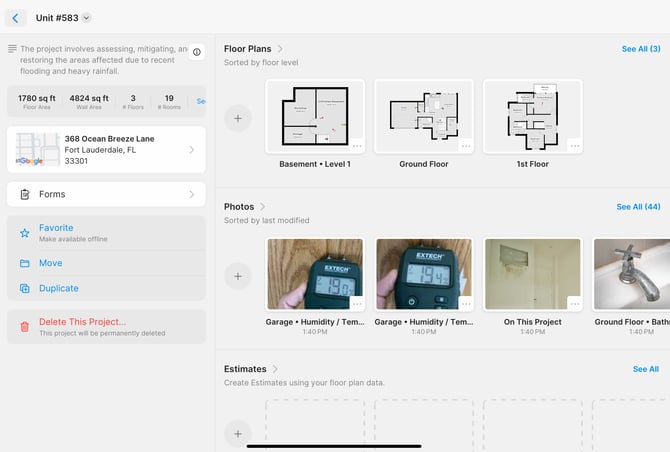Viewport: 670px width, 452px height.
Task: Open the 1st Floor plan thumbnail
Action: tap(532, 115)
